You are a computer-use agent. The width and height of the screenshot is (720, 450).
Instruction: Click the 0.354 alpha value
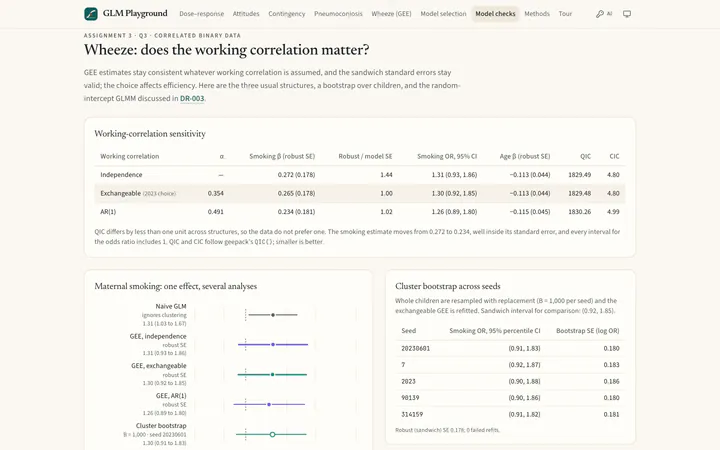215,193
